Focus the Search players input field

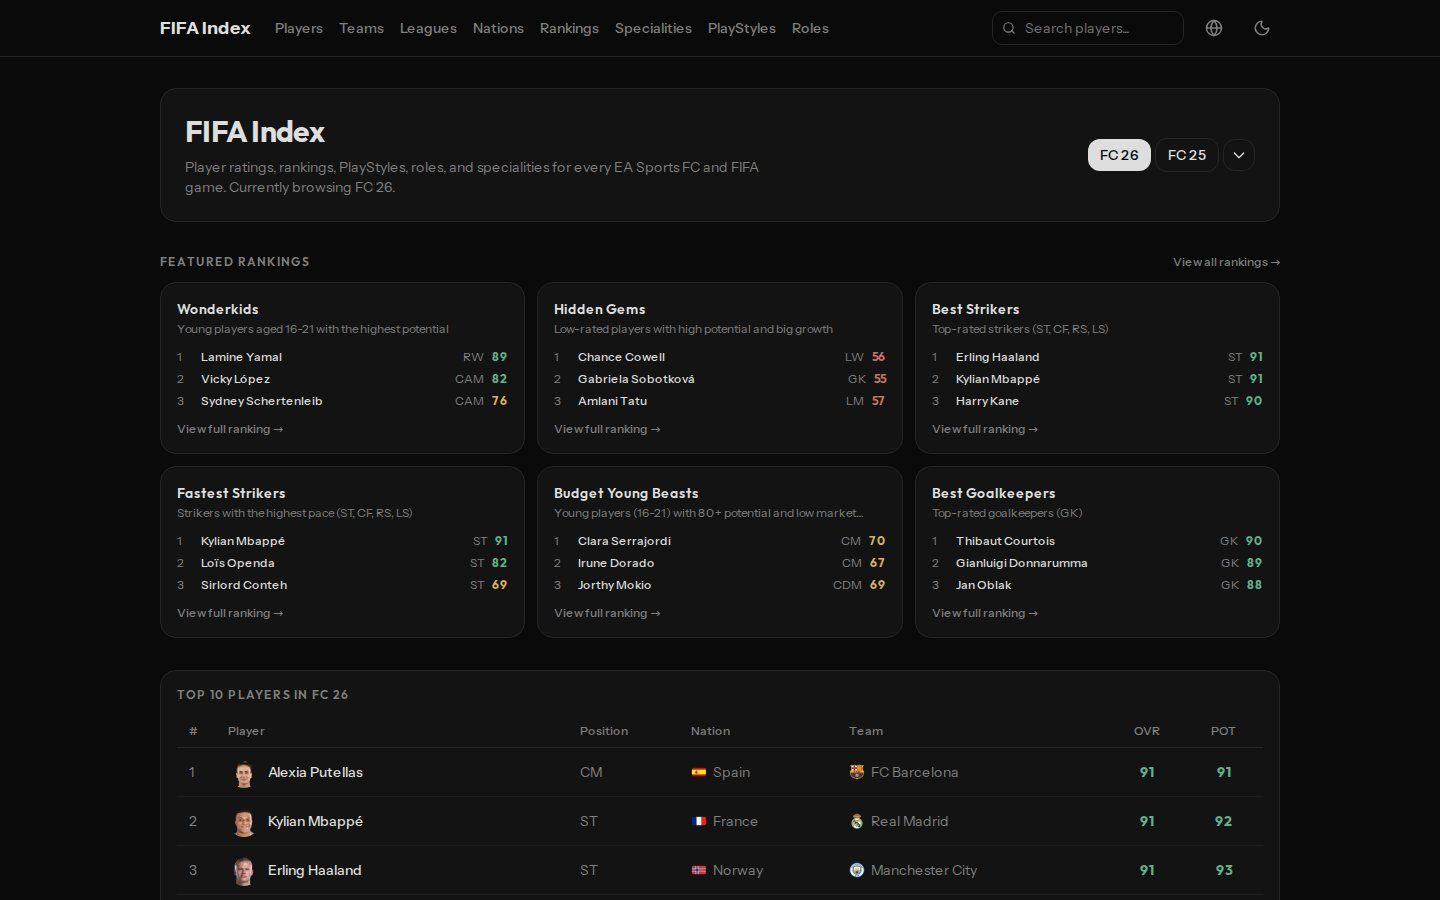point(1088,28)
